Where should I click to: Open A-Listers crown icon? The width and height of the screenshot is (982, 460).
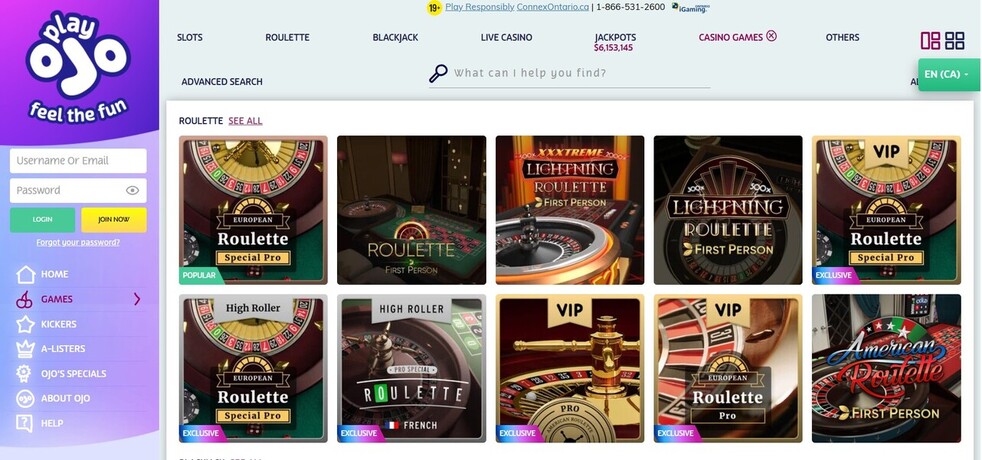click(x=25, y=349)
